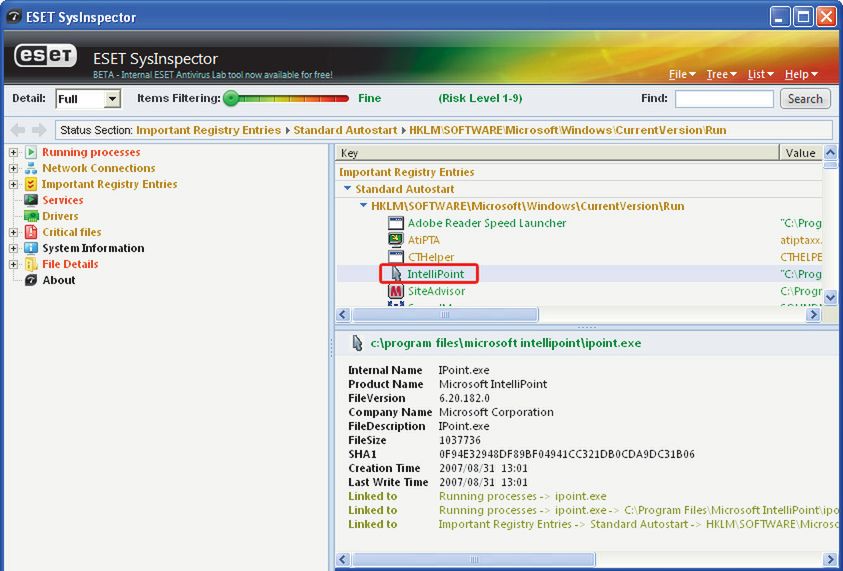The width and height of the screenshot is (843, 571).
Task: Select the SiteAdvisor autostart entry
Action: click(436, 291)
